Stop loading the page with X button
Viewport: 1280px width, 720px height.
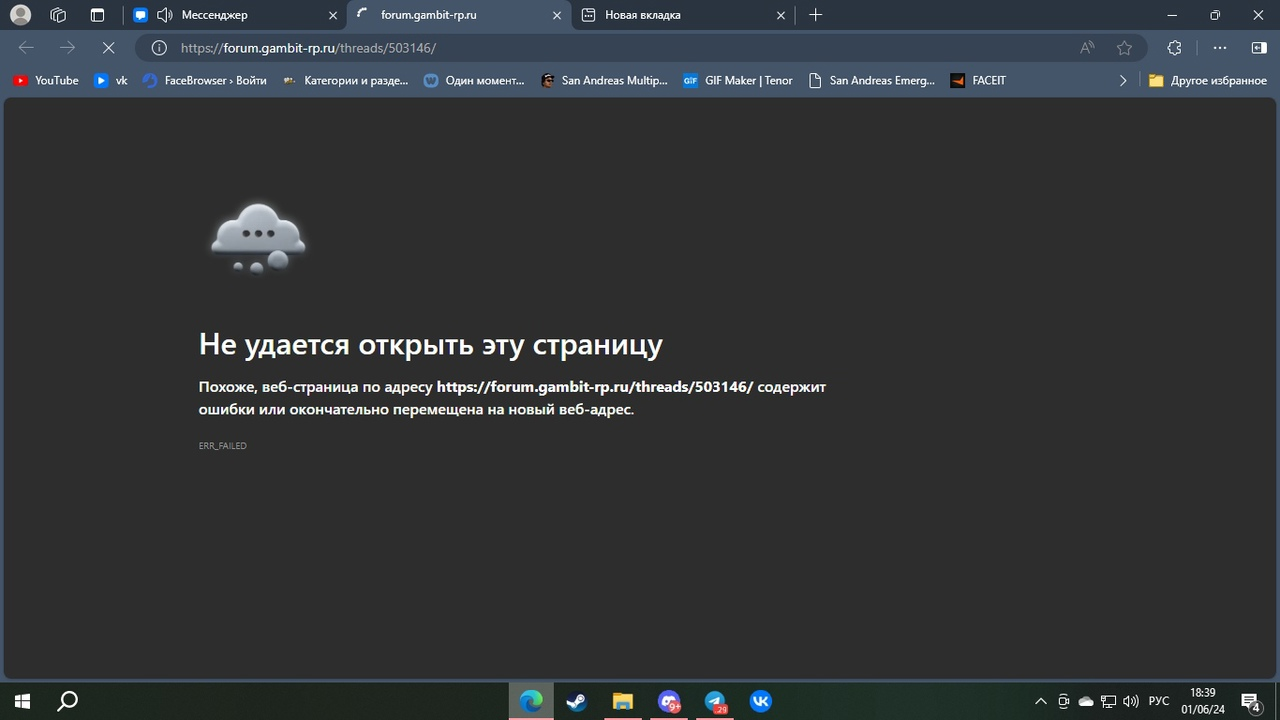109,48
